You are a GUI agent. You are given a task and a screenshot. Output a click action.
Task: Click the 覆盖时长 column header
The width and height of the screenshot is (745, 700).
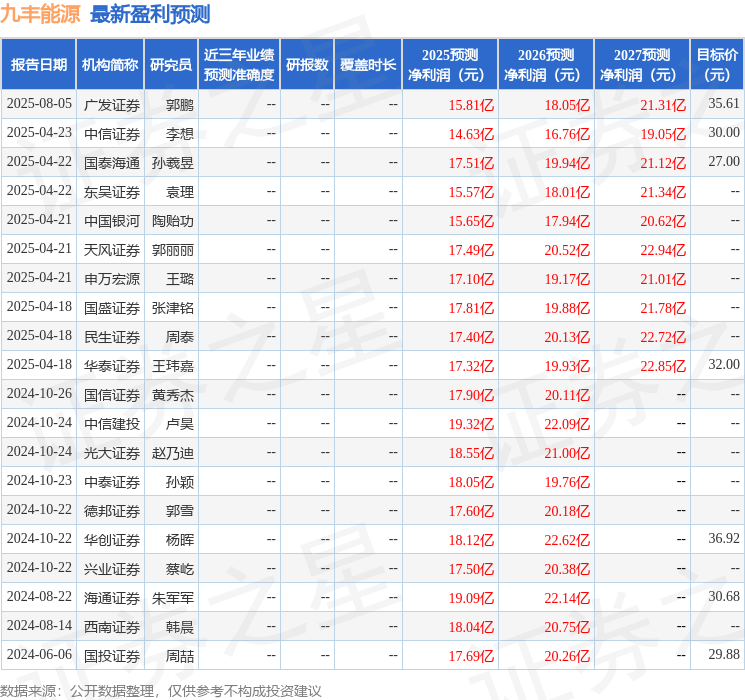(368, 65)
